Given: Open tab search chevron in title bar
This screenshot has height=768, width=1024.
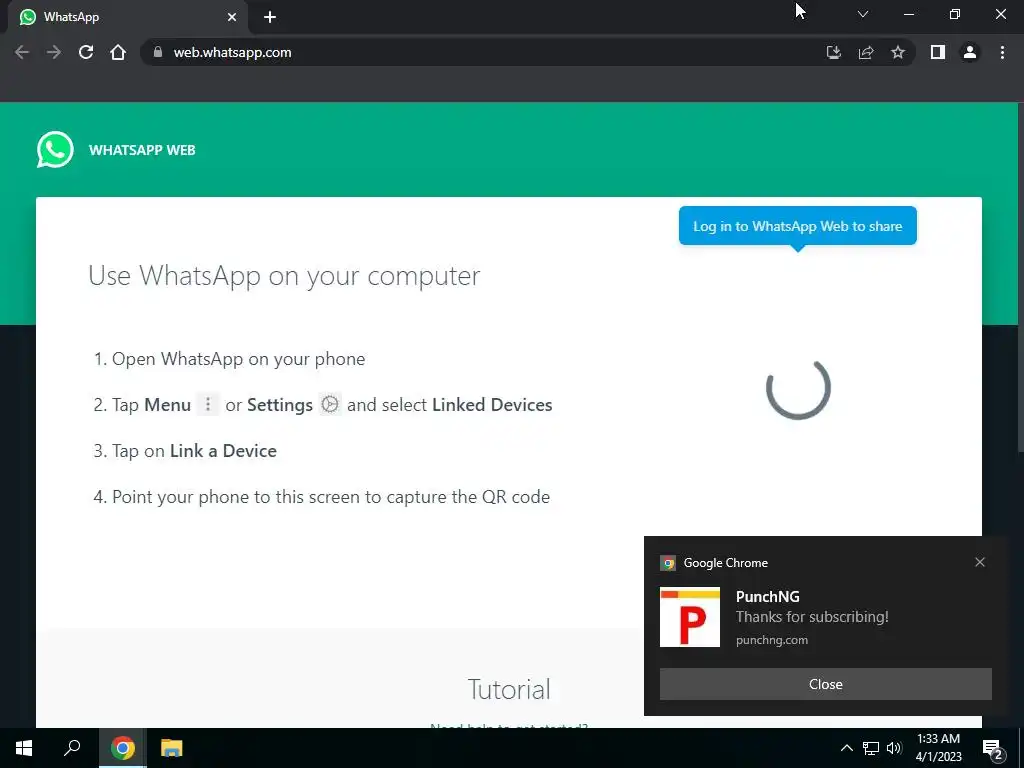Looking at the screenshot, I should [x=863, y=14].
